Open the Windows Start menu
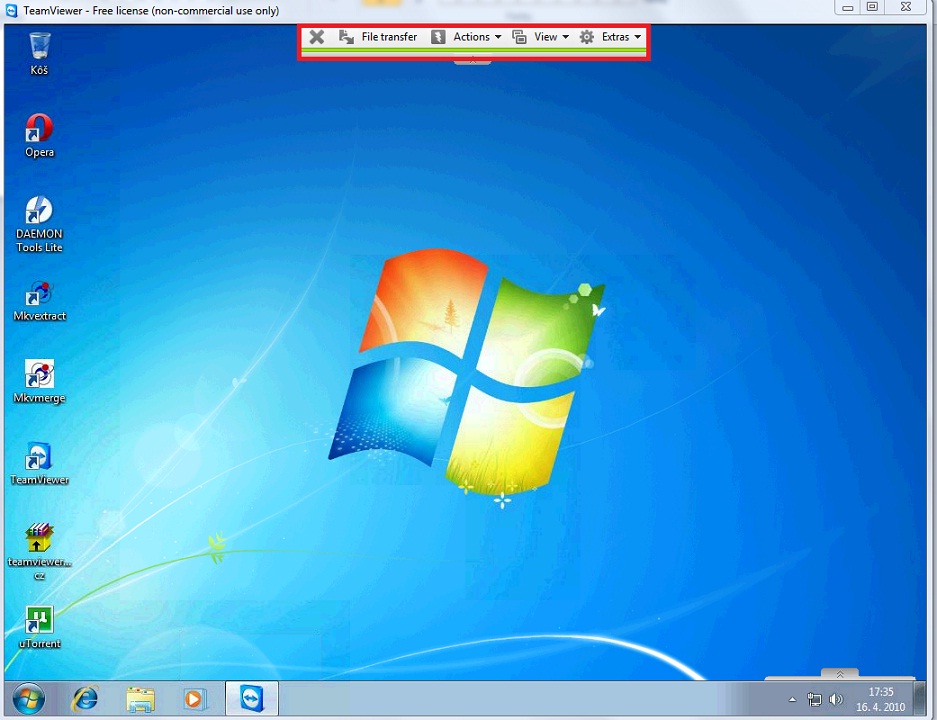Viewport: 937px width, 720px height. (x=27, y=698)
